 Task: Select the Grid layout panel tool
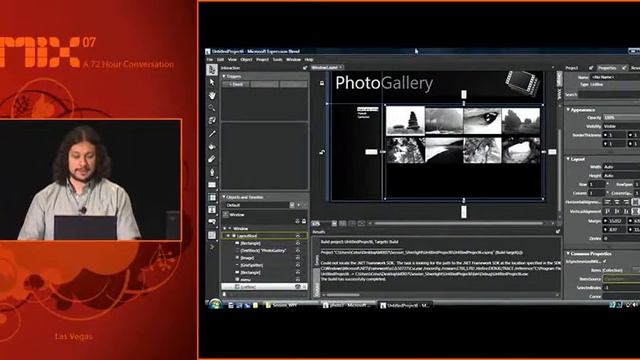click(x=212, y=198)
